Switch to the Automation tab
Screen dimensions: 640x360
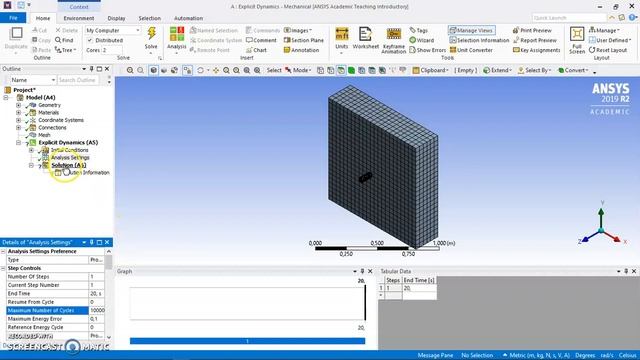point(188,18)
